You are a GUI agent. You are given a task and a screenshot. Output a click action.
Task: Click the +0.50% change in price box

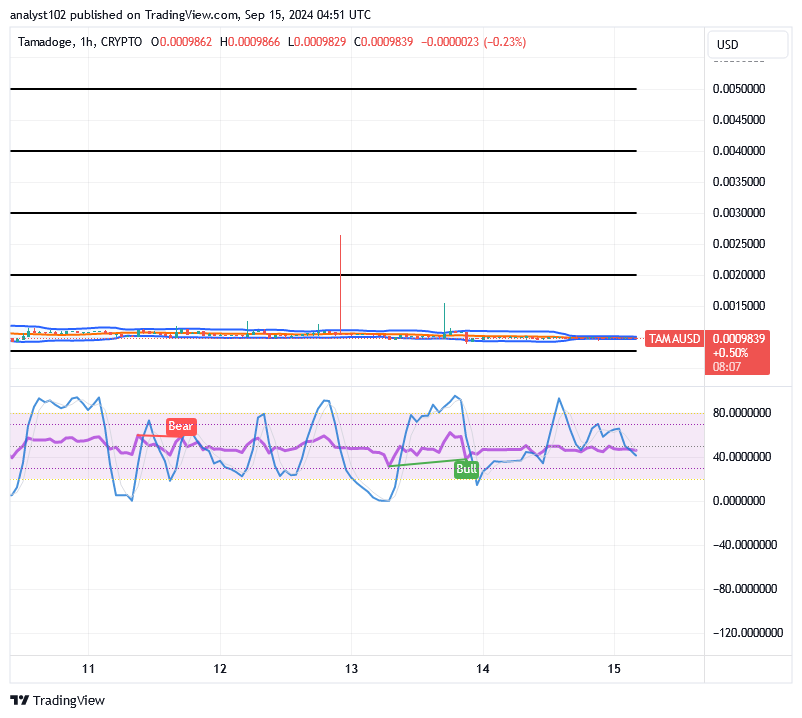pos(730,353)
